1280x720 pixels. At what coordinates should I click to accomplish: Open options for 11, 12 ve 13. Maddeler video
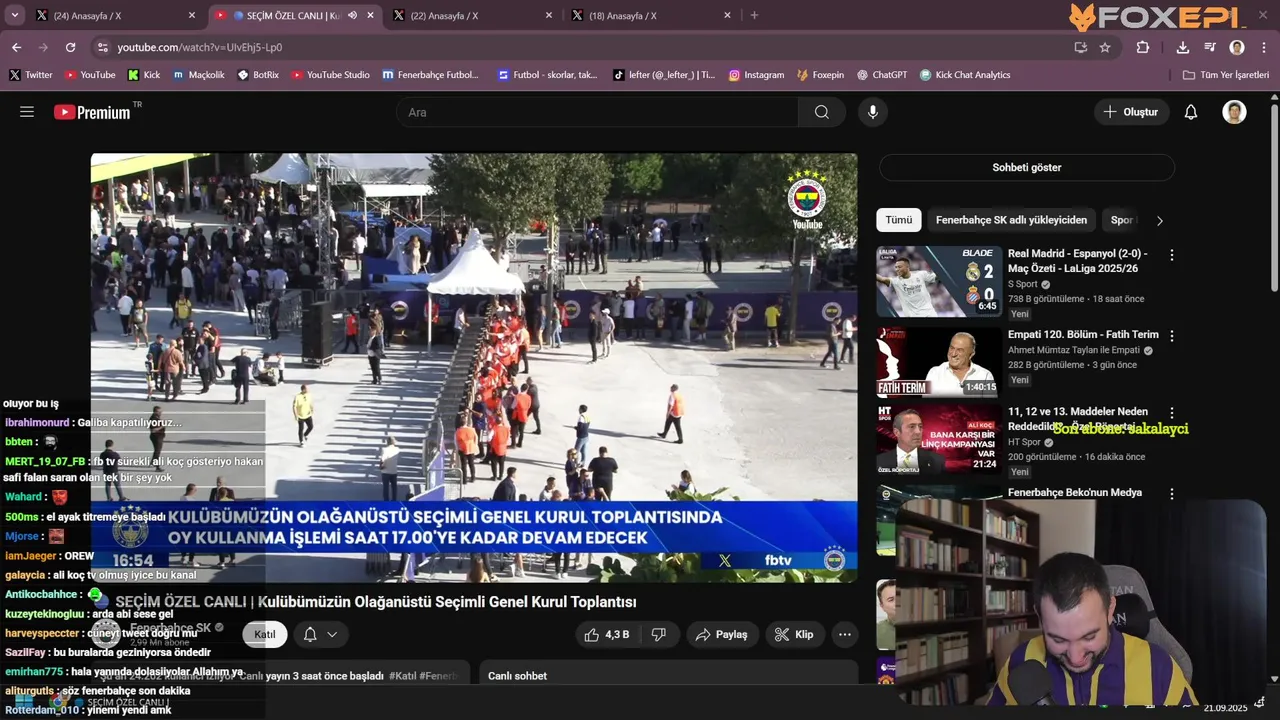(1172, 413)
